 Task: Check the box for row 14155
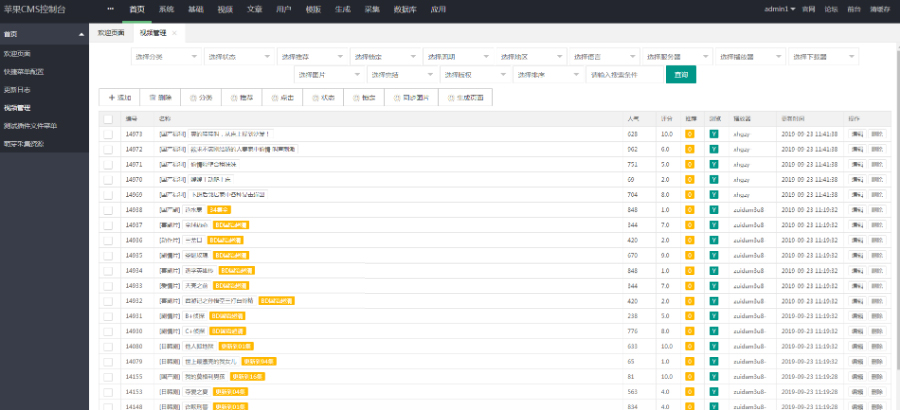(x=108, y=377)
